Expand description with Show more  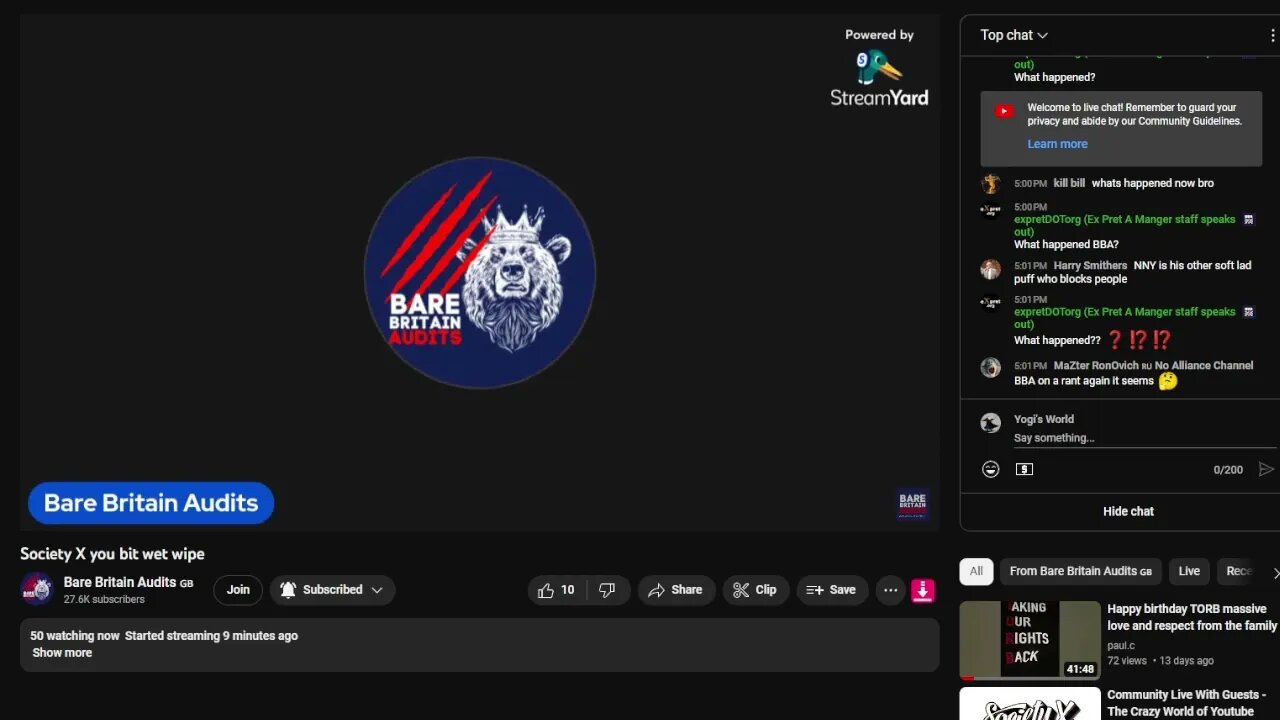click(62, 652)
